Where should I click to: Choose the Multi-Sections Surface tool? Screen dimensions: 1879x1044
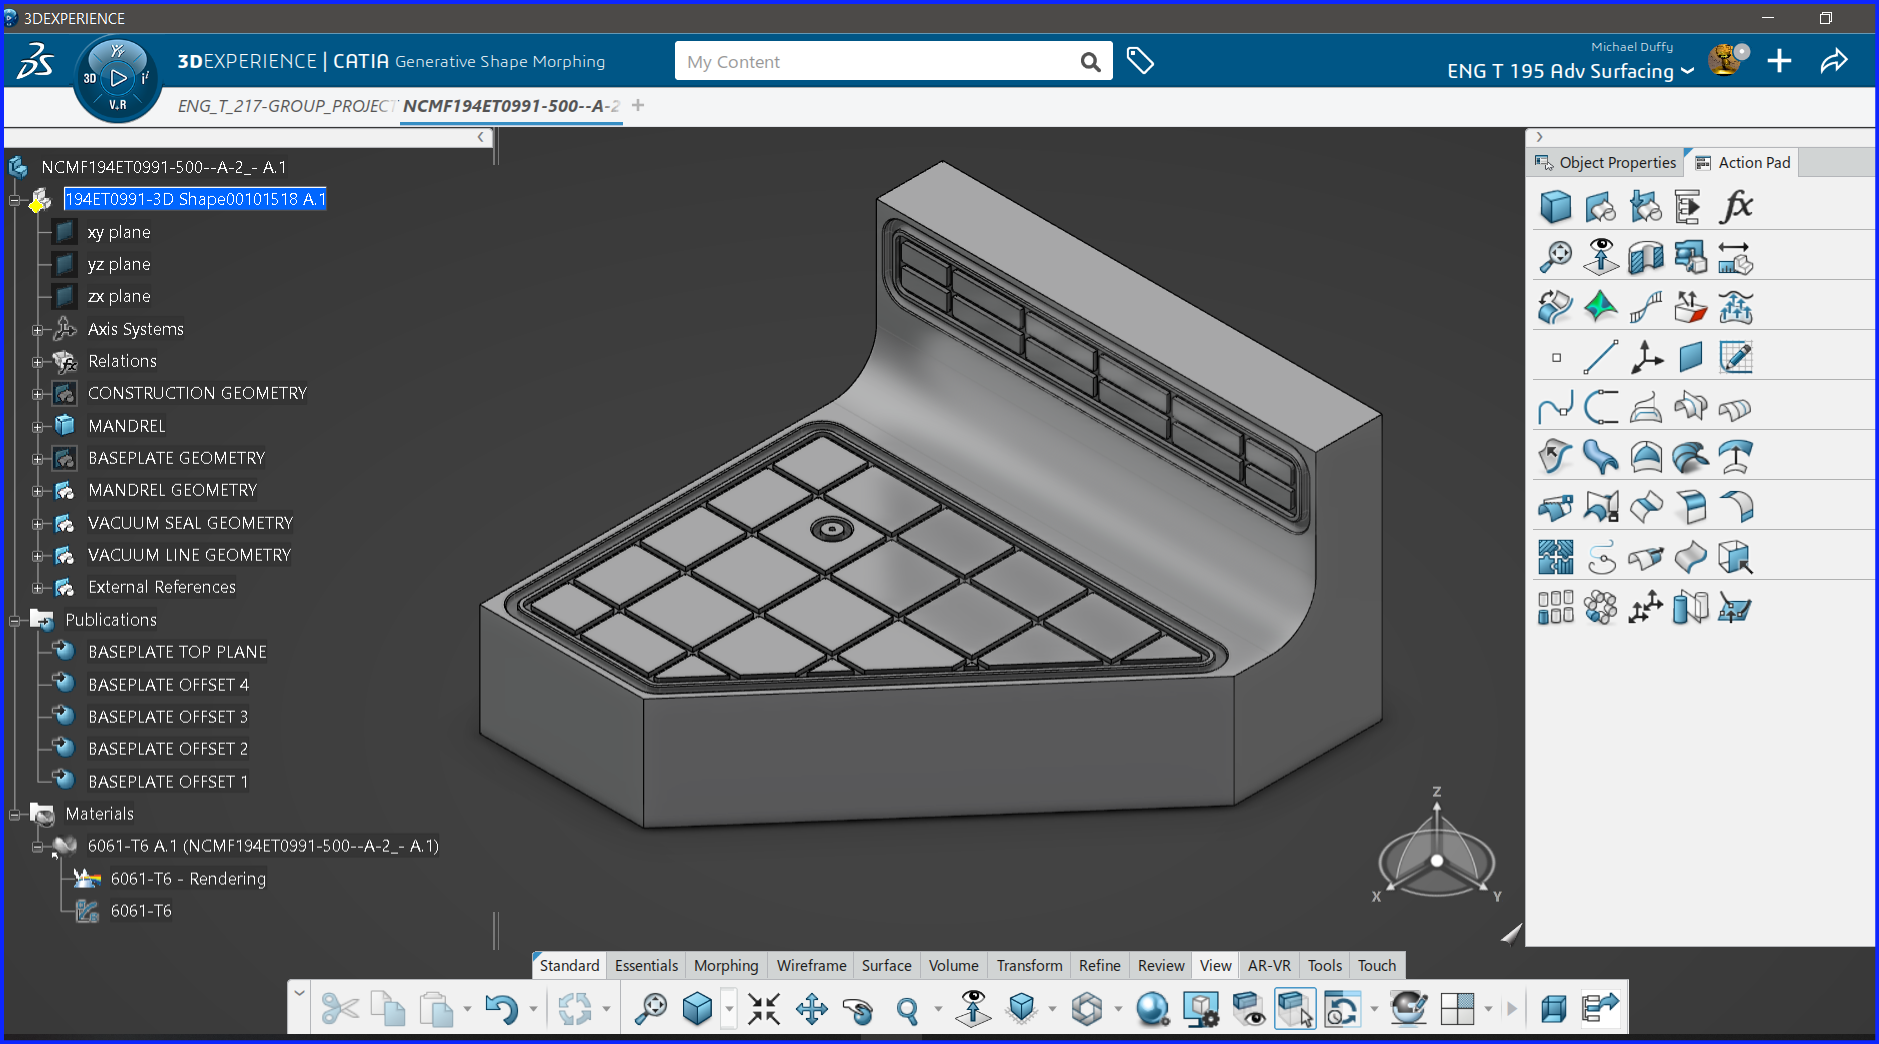click(x=1690, y=457)
